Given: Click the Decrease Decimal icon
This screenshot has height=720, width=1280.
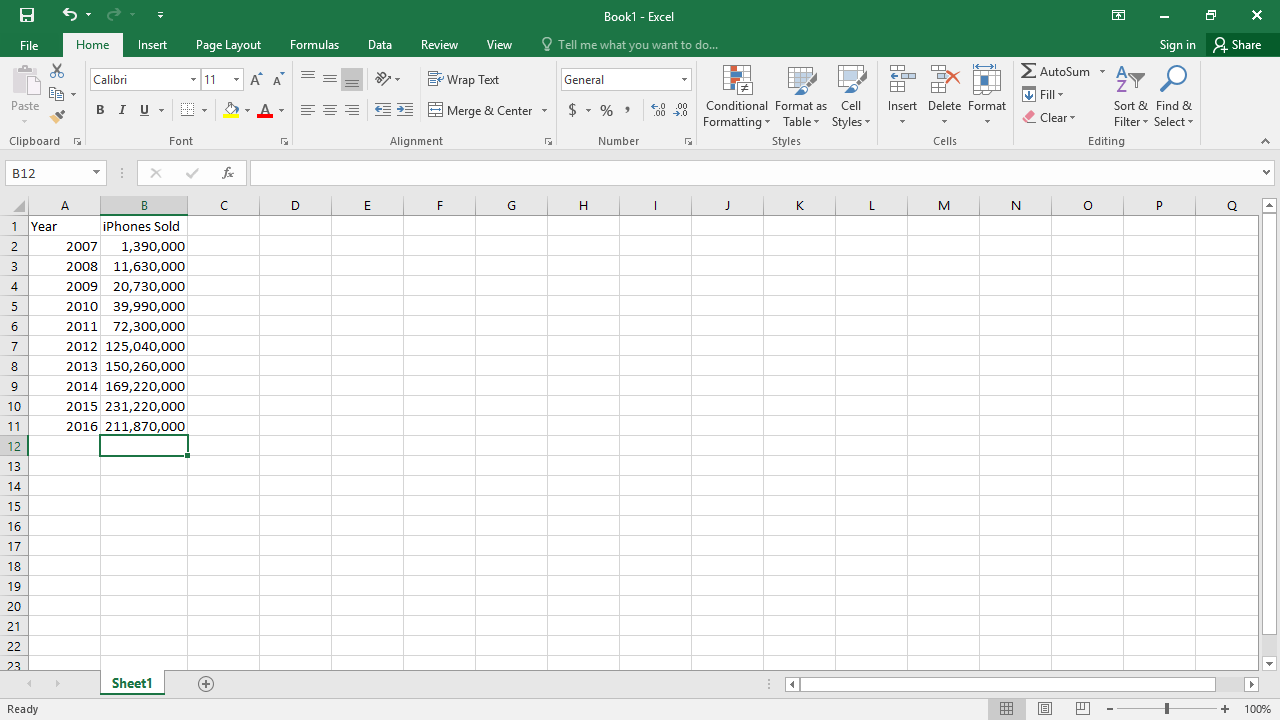Looking at the screenshot, I should pos(681,110).
